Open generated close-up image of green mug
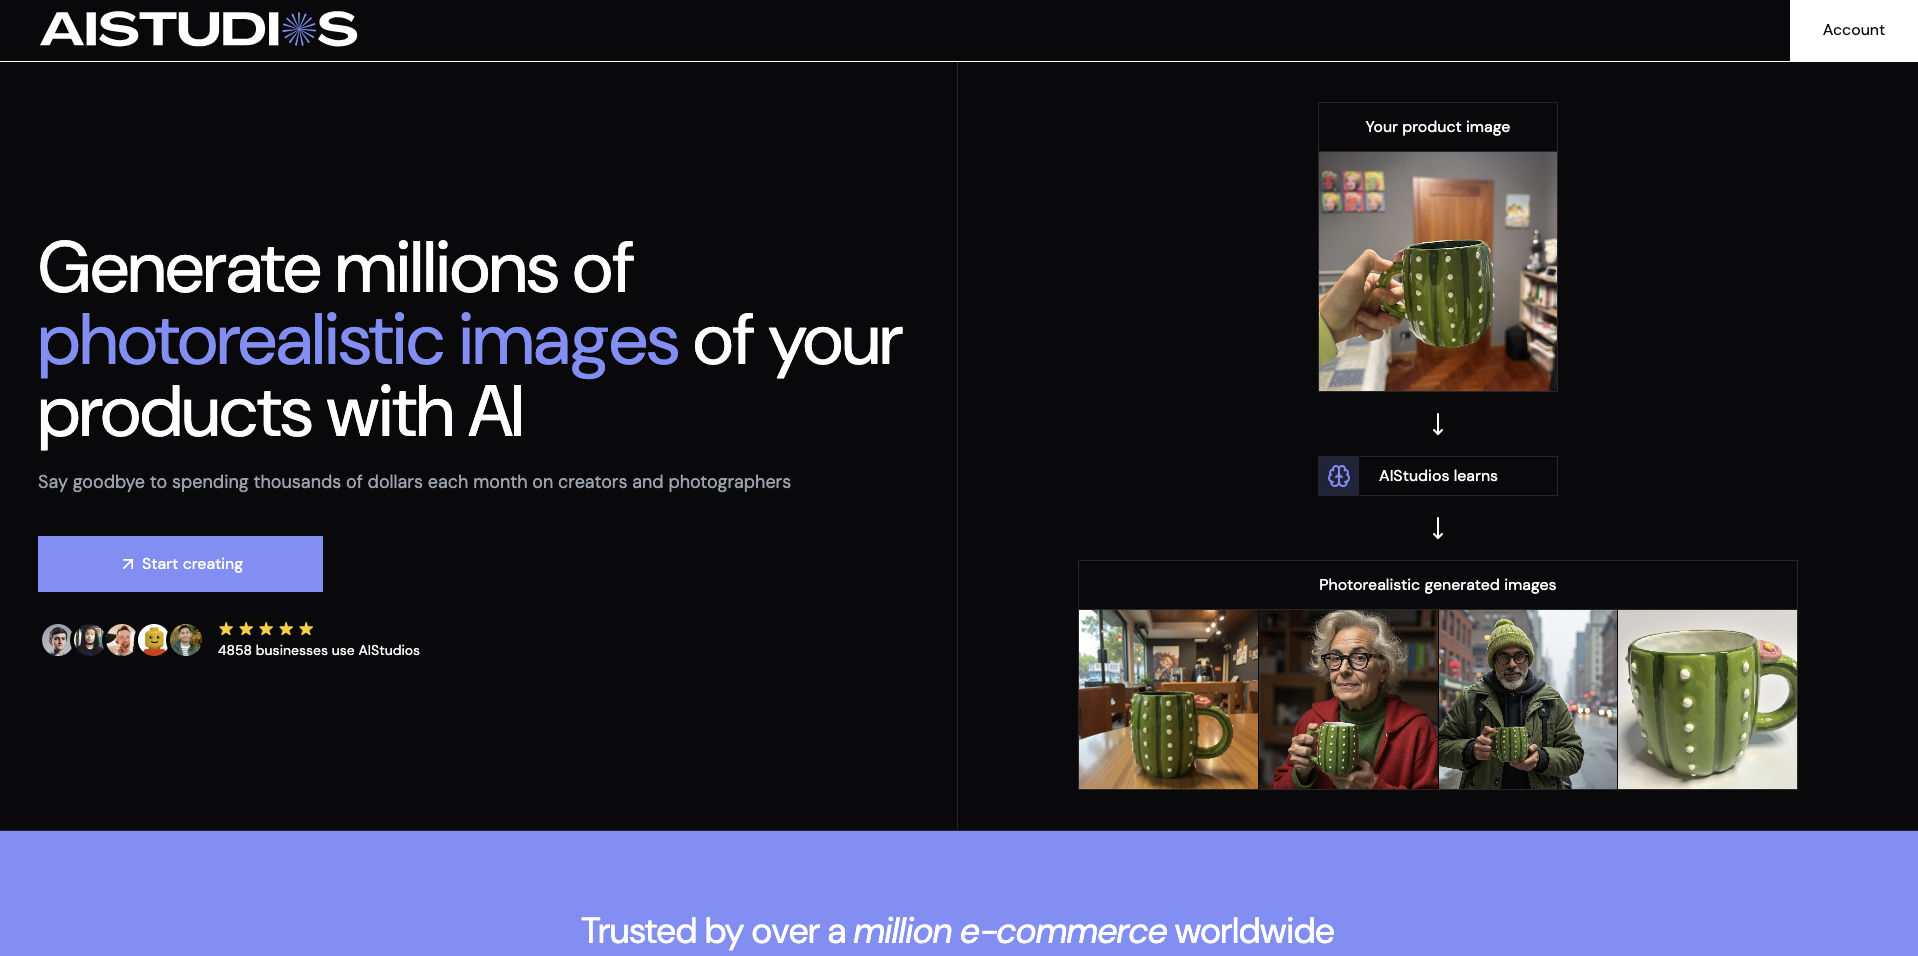 tap(1707, 700)
